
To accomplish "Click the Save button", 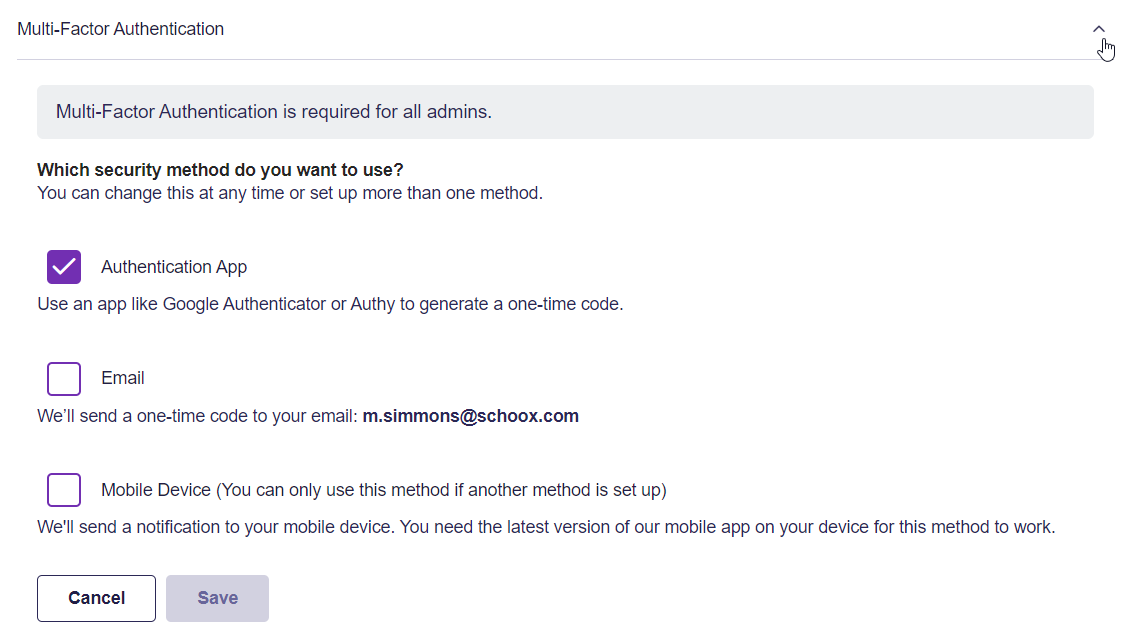I will 218,598.
